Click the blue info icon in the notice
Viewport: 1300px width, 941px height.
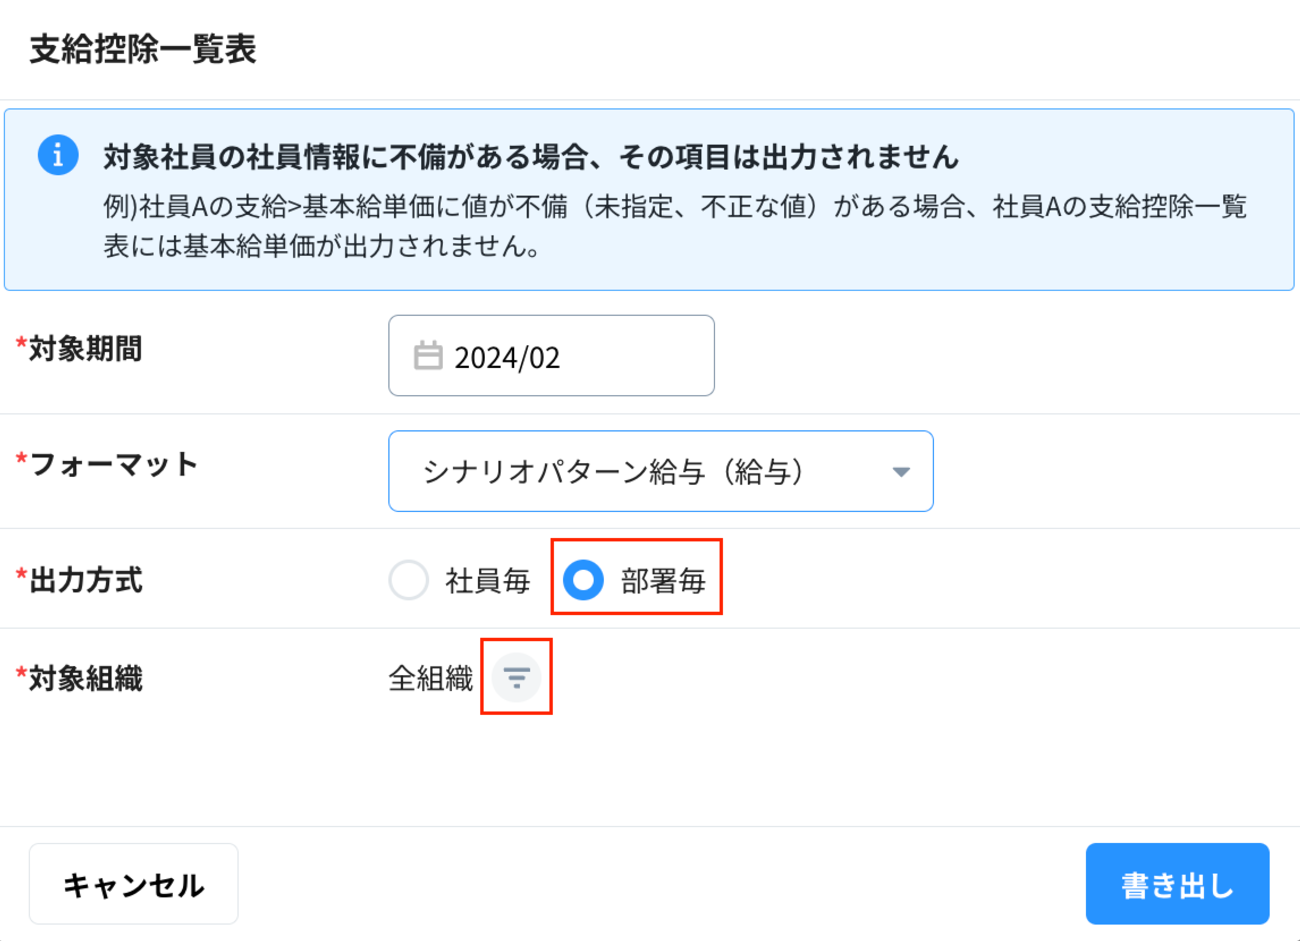click(58, 156)
